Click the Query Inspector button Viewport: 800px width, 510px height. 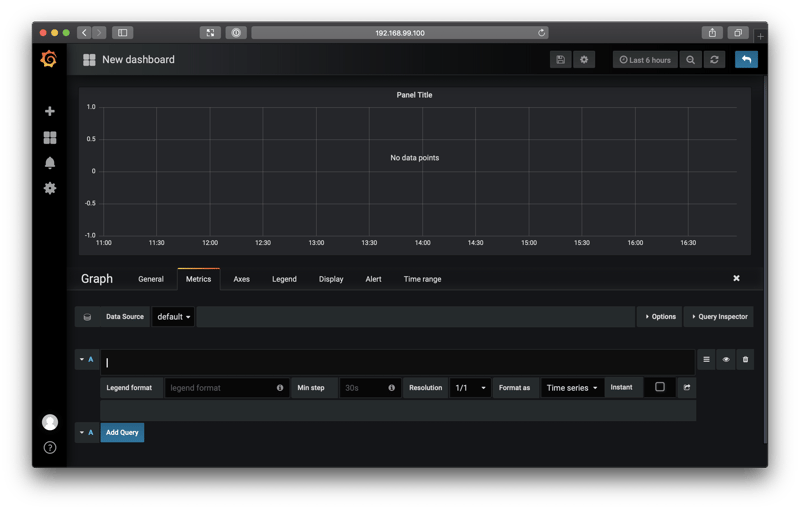click(x=719, y=317)
